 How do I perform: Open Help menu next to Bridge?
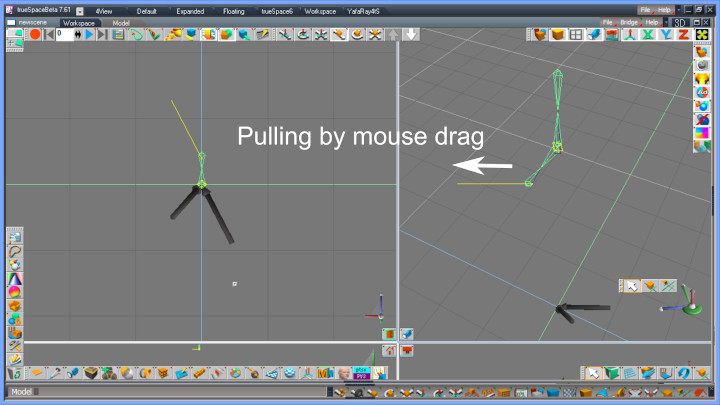coord(652,22)
